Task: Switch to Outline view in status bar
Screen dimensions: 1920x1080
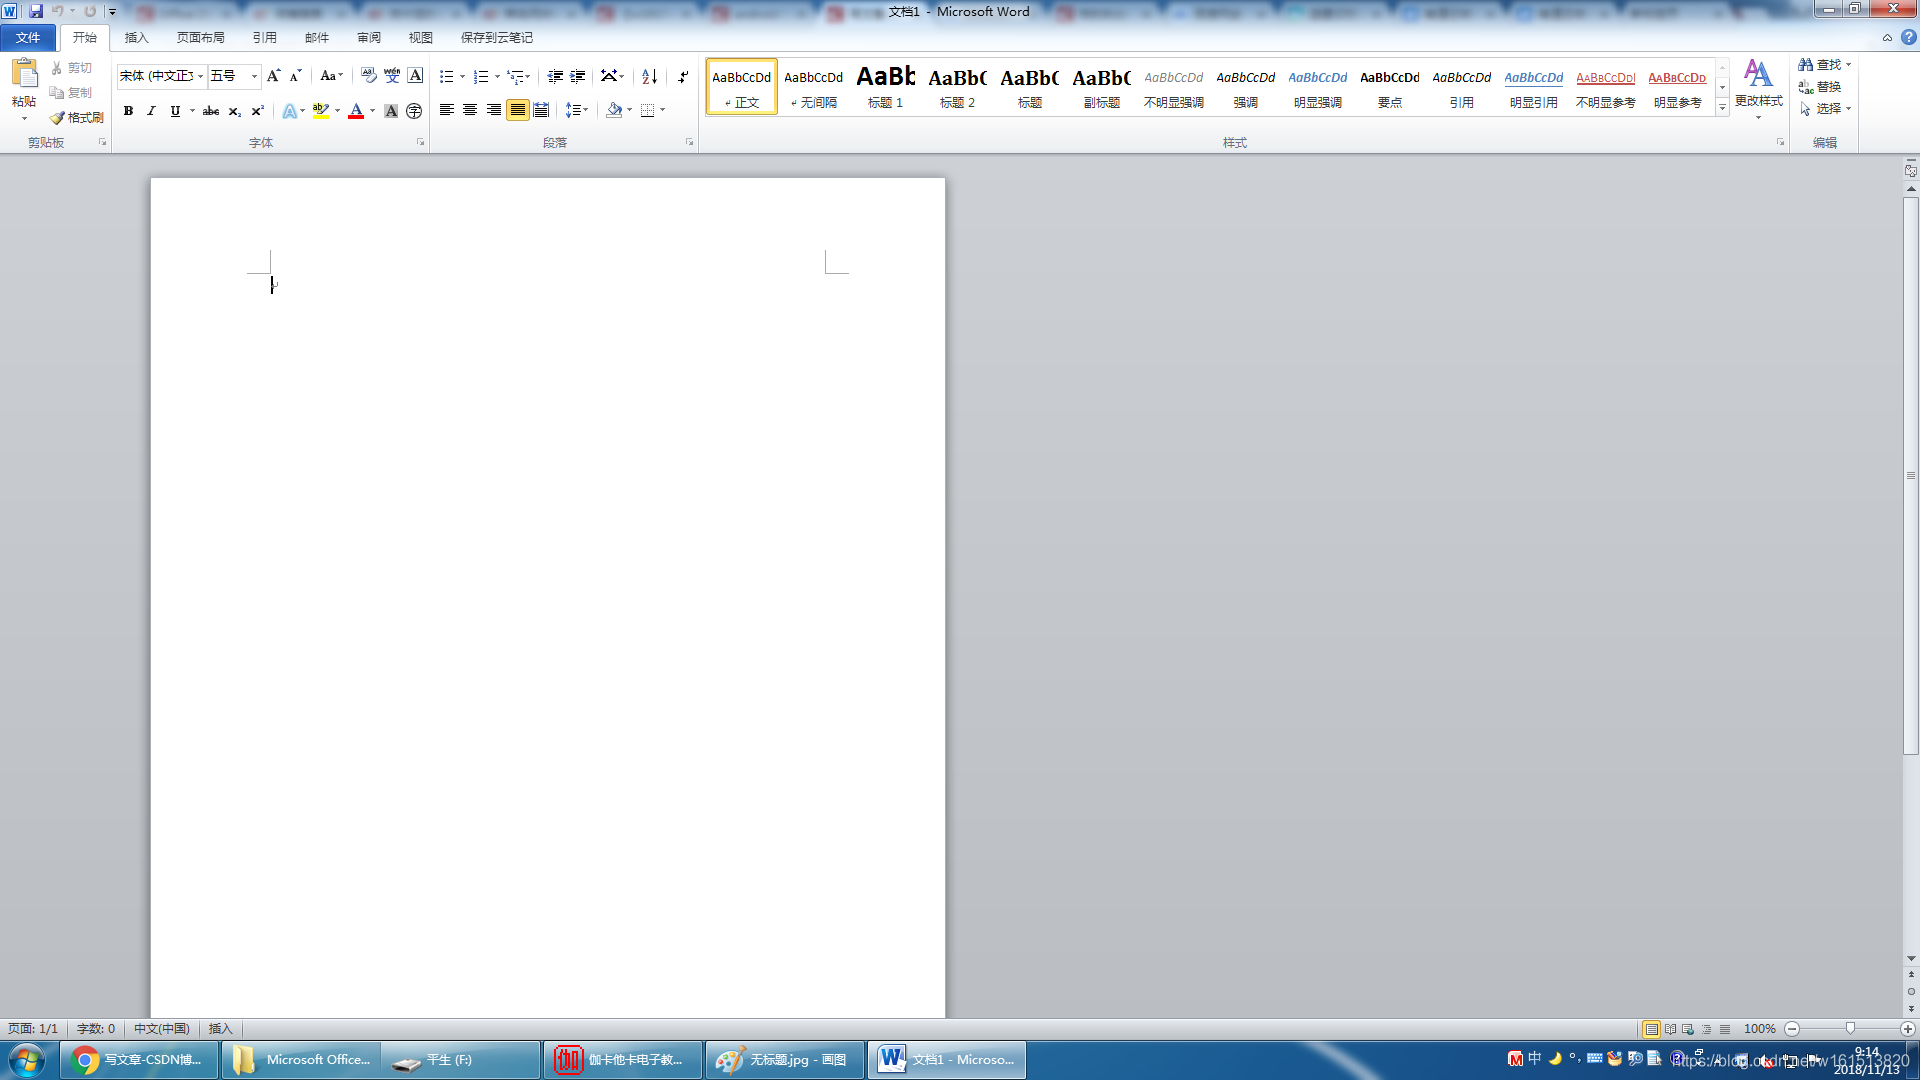Action: [x=1706, y=1029]
